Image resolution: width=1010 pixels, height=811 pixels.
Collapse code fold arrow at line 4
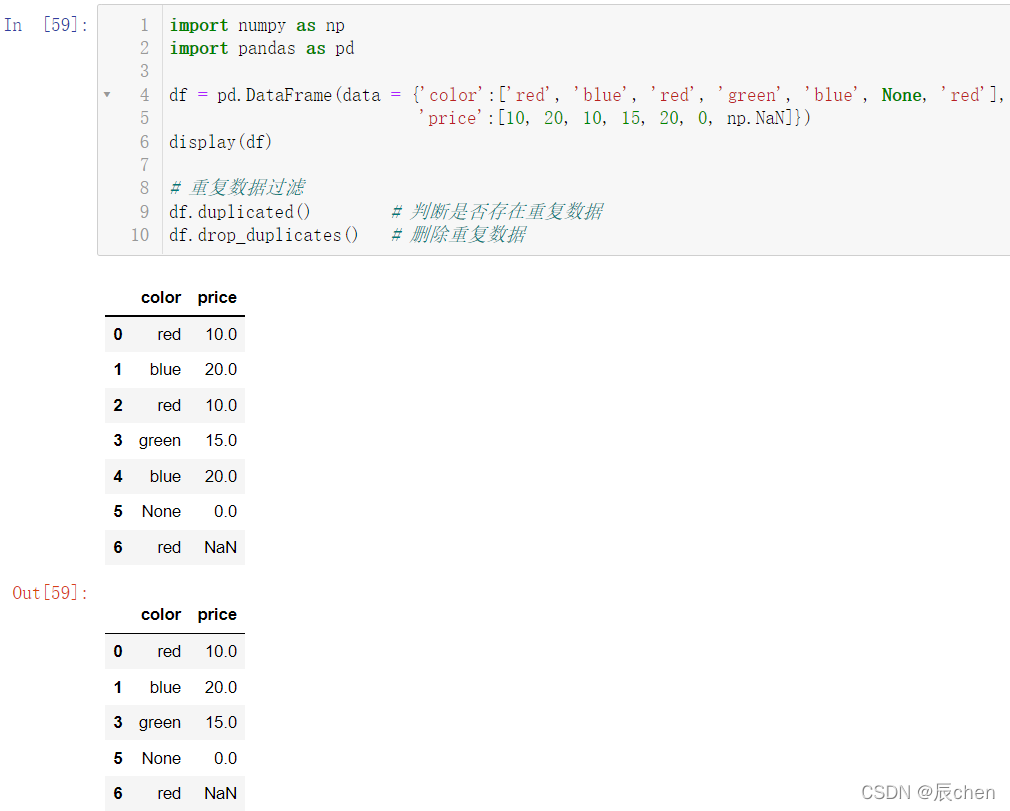point(107,95)
